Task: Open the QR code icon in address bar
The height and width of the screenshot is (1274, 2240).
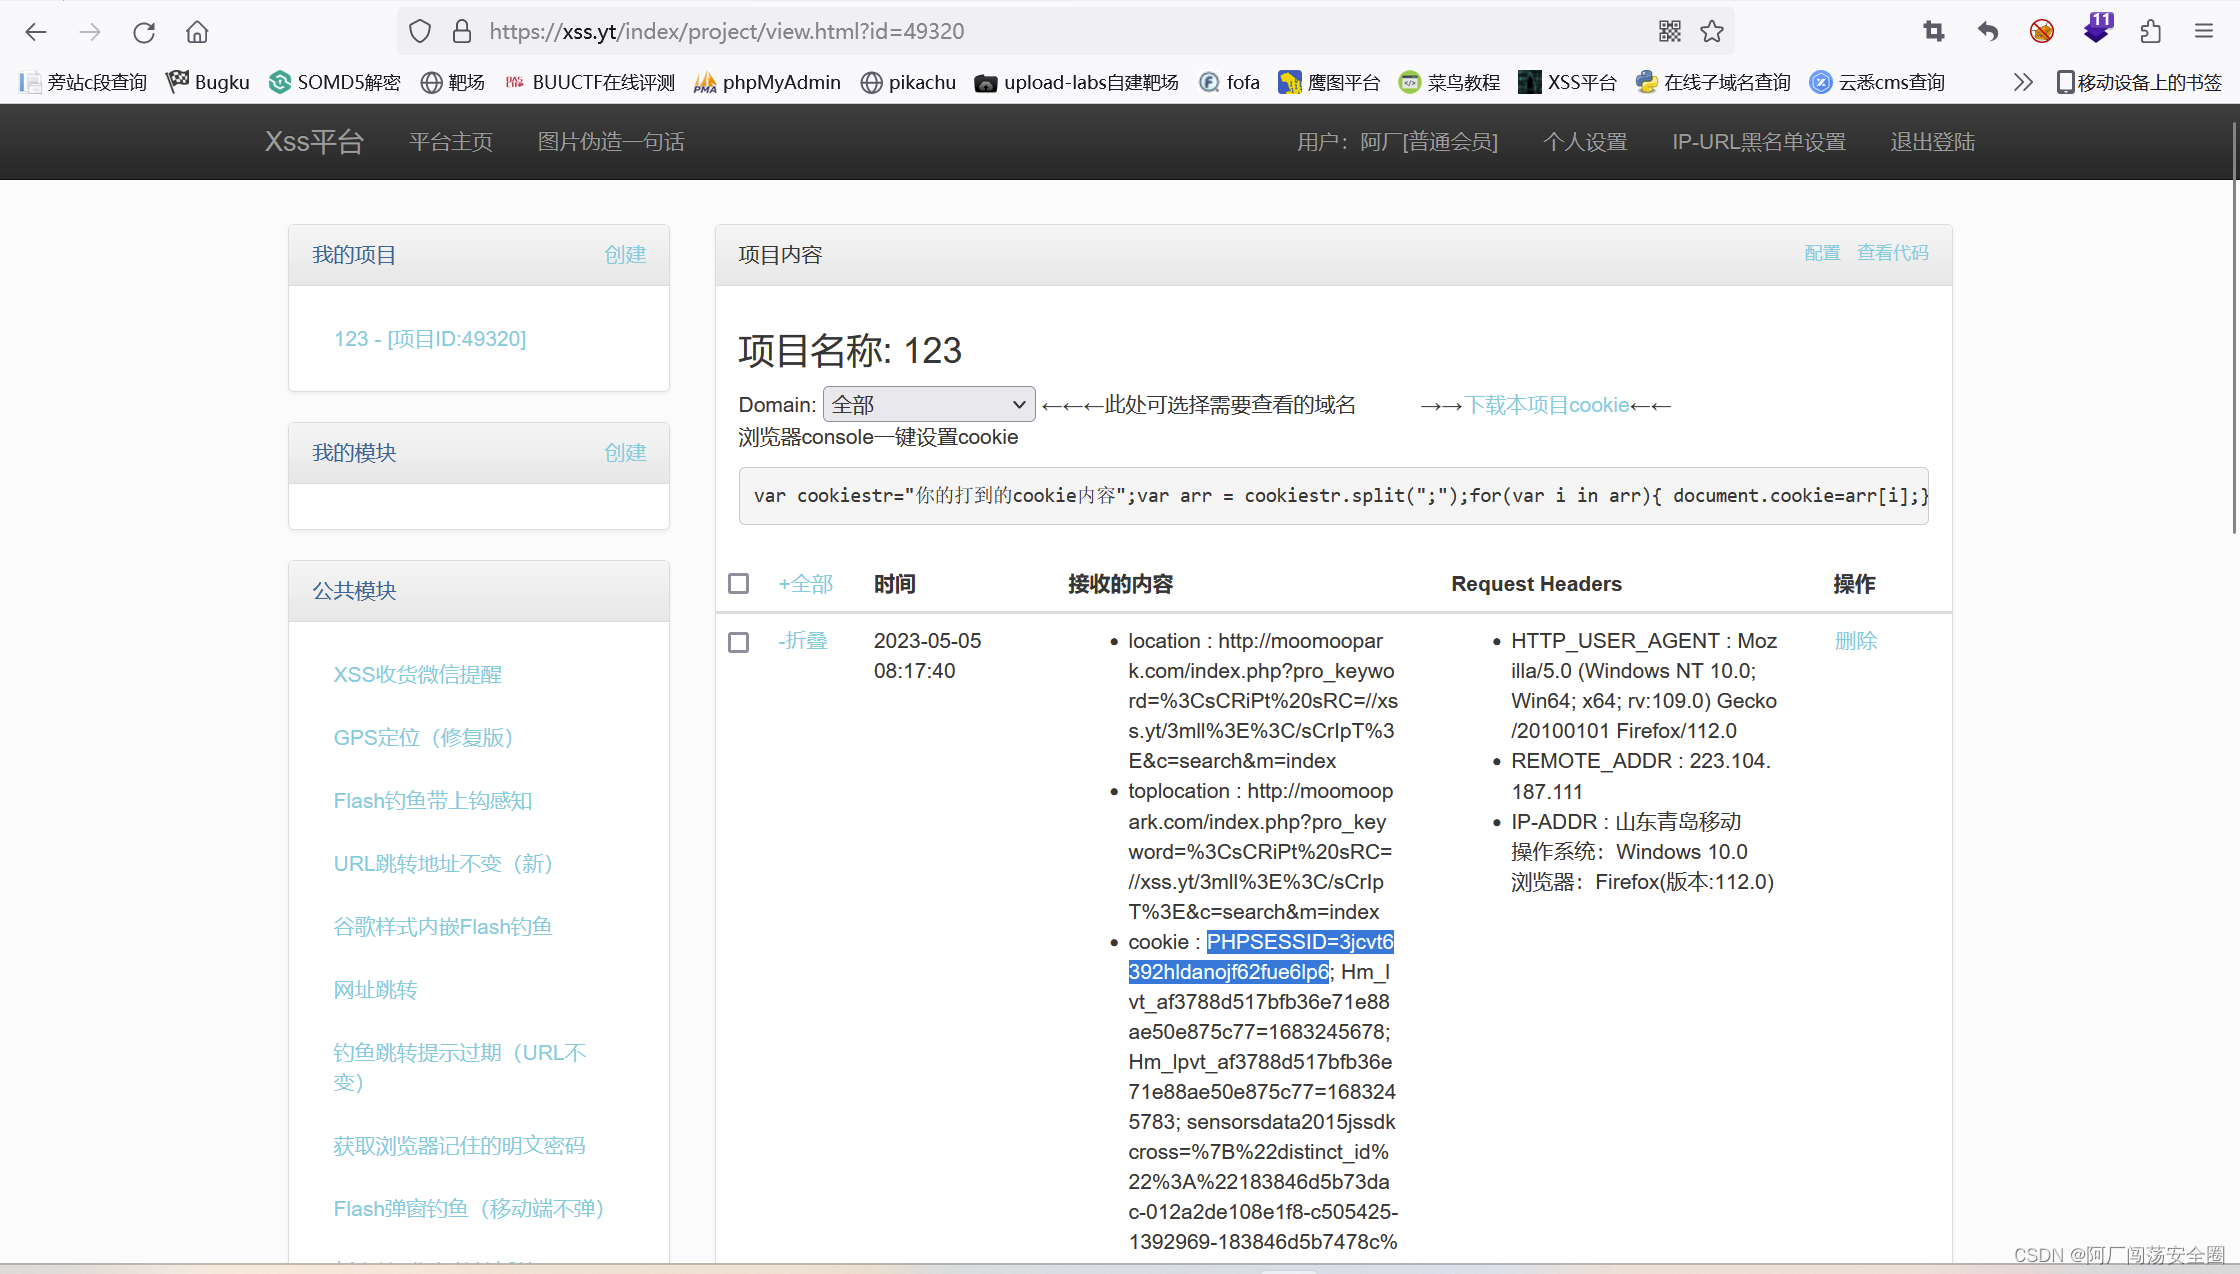Action: [x=1669, y=32]
